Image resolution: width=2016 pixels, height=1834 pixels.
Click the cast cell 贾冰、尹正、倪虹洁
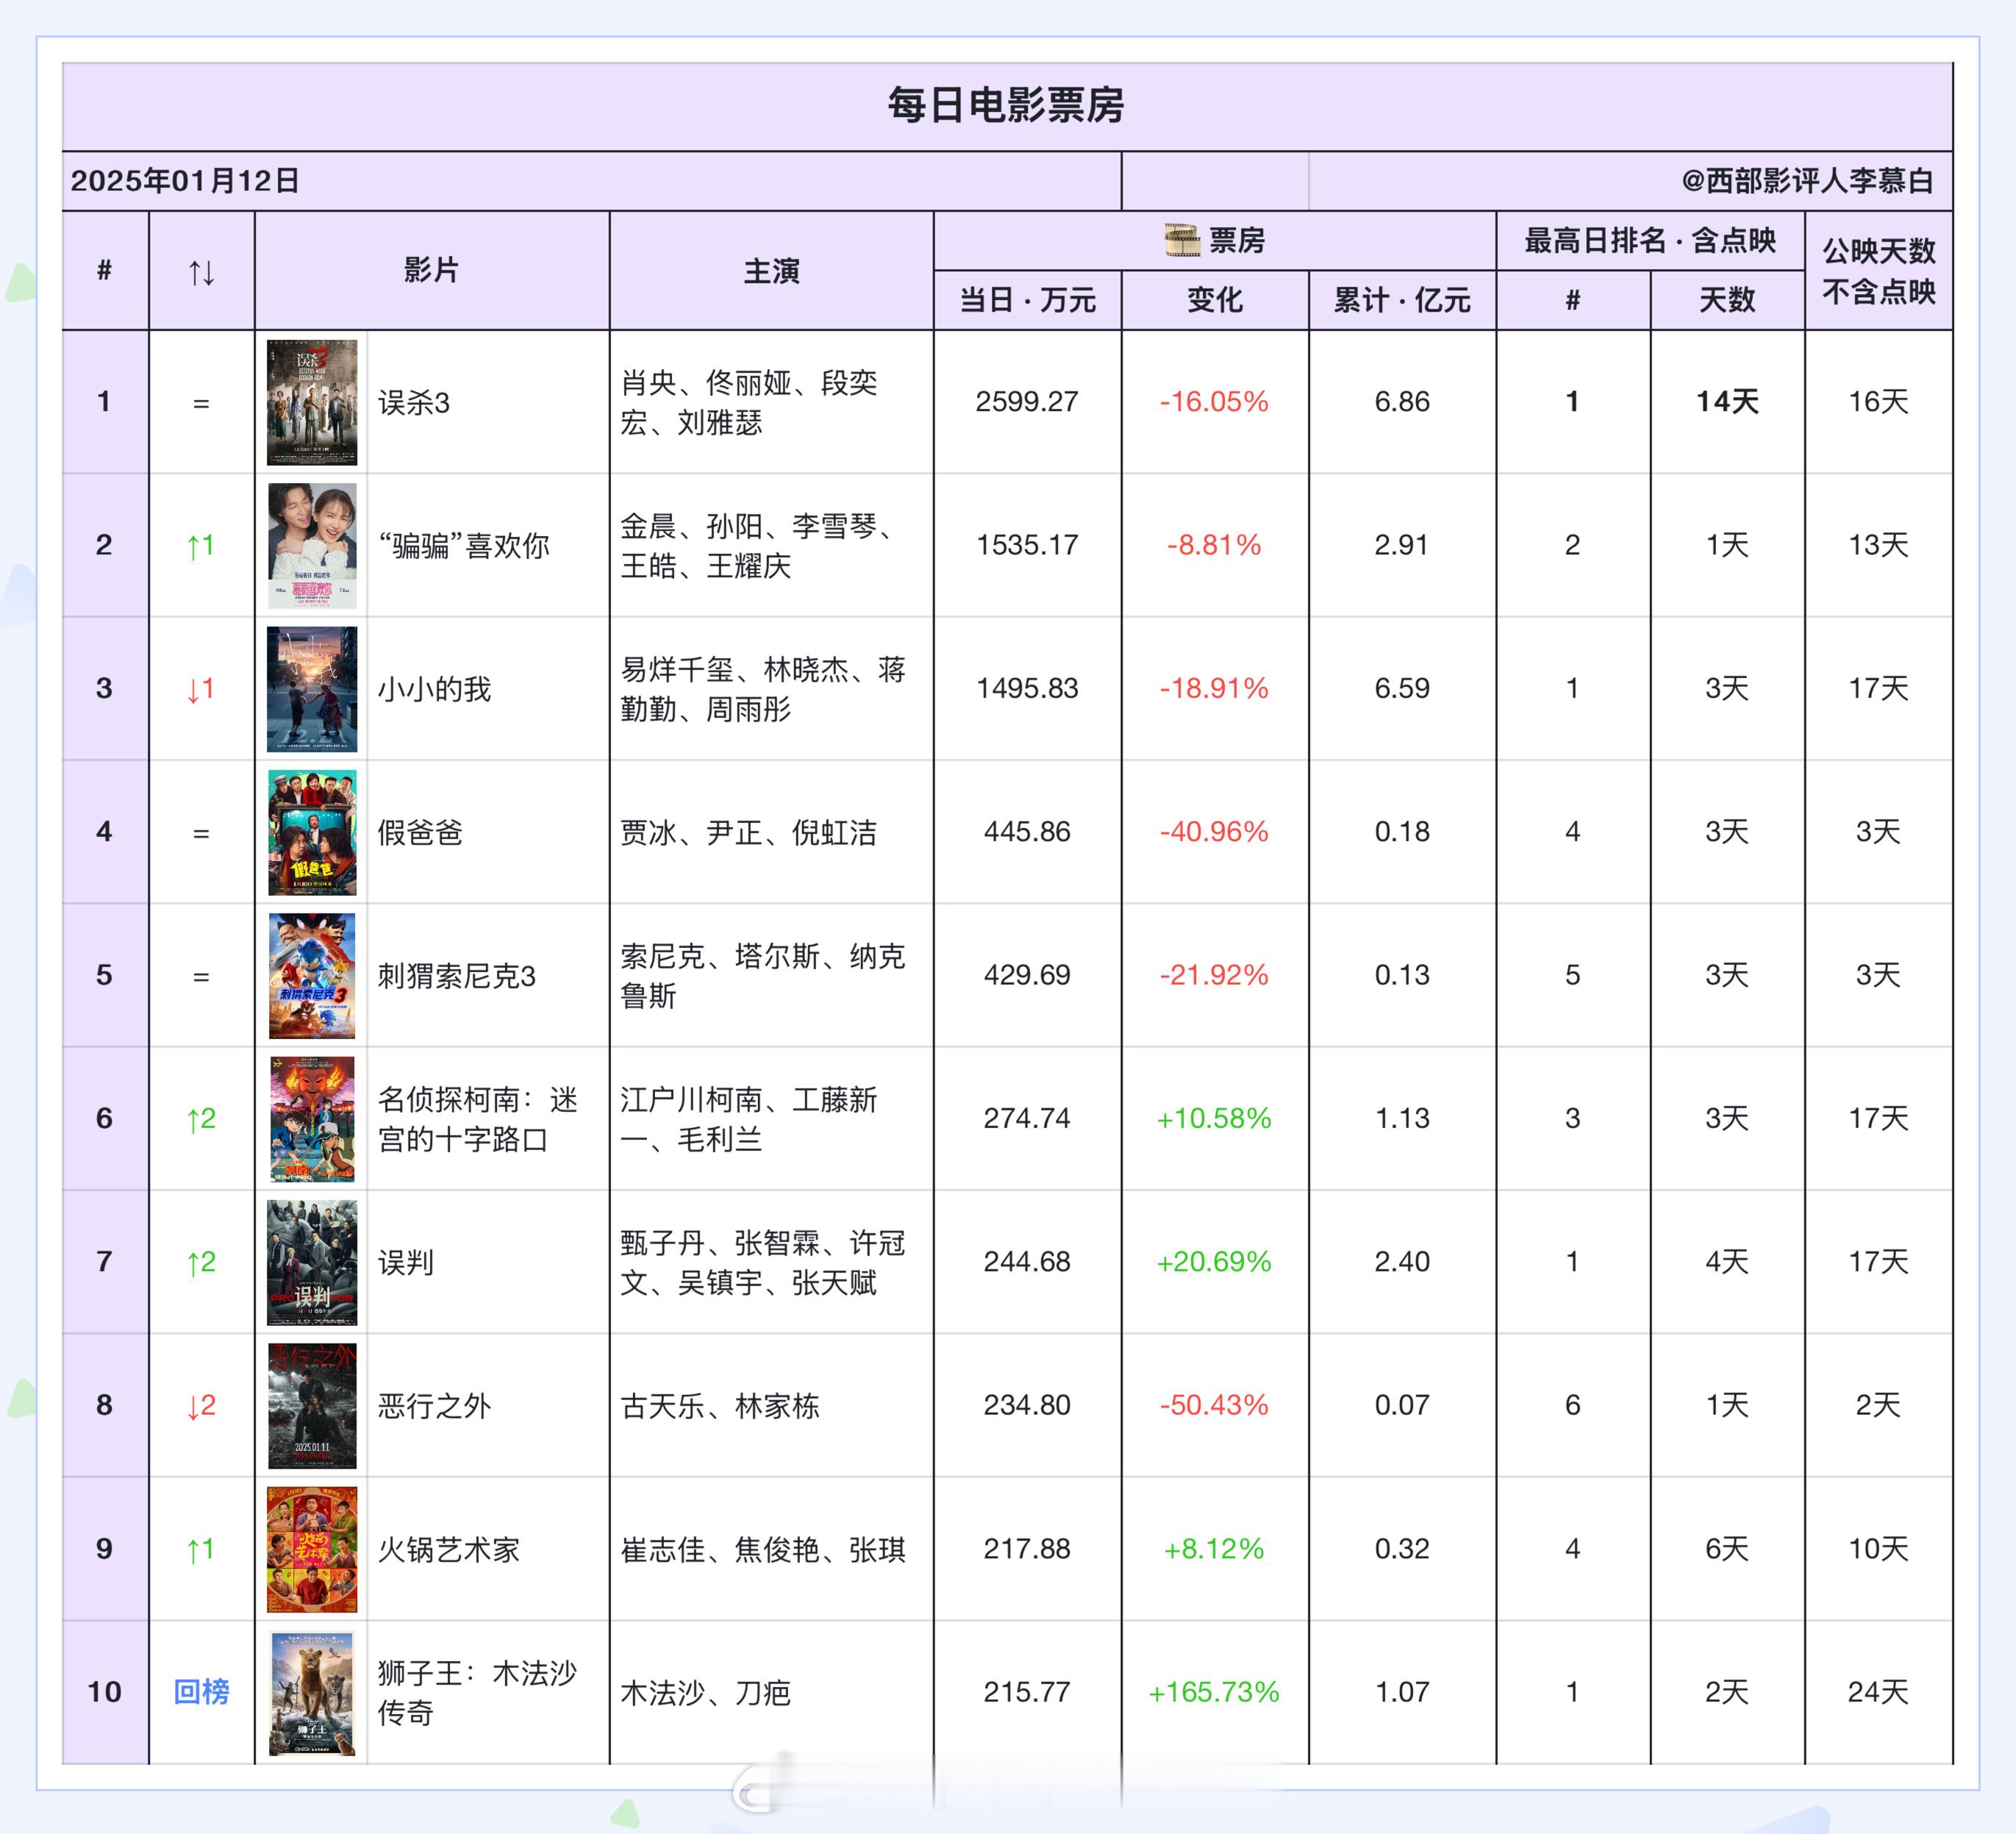pyautogui.click(x=748, y=832)
